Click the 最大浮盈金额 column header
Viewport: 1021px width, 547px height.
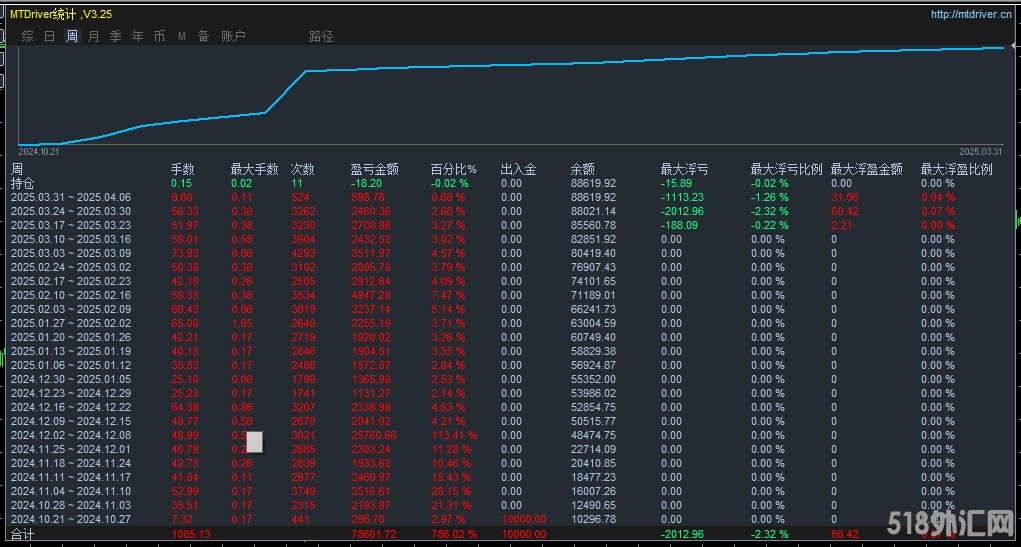click(867, 169)
